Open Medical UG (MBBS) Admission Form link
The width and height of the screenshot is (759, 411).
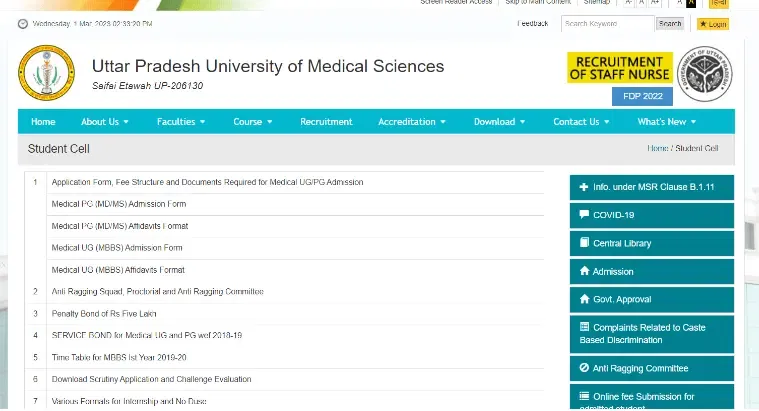(117, 248)
